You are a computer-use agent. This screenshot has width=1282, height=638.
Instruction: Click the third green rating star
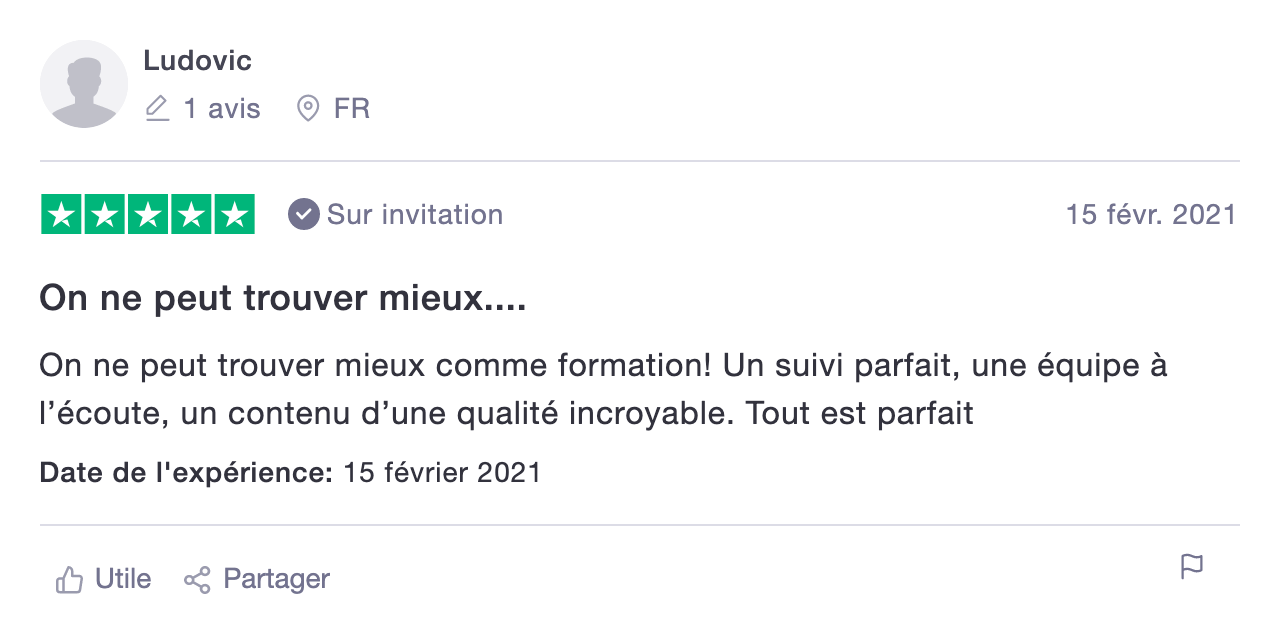(148, 214)
